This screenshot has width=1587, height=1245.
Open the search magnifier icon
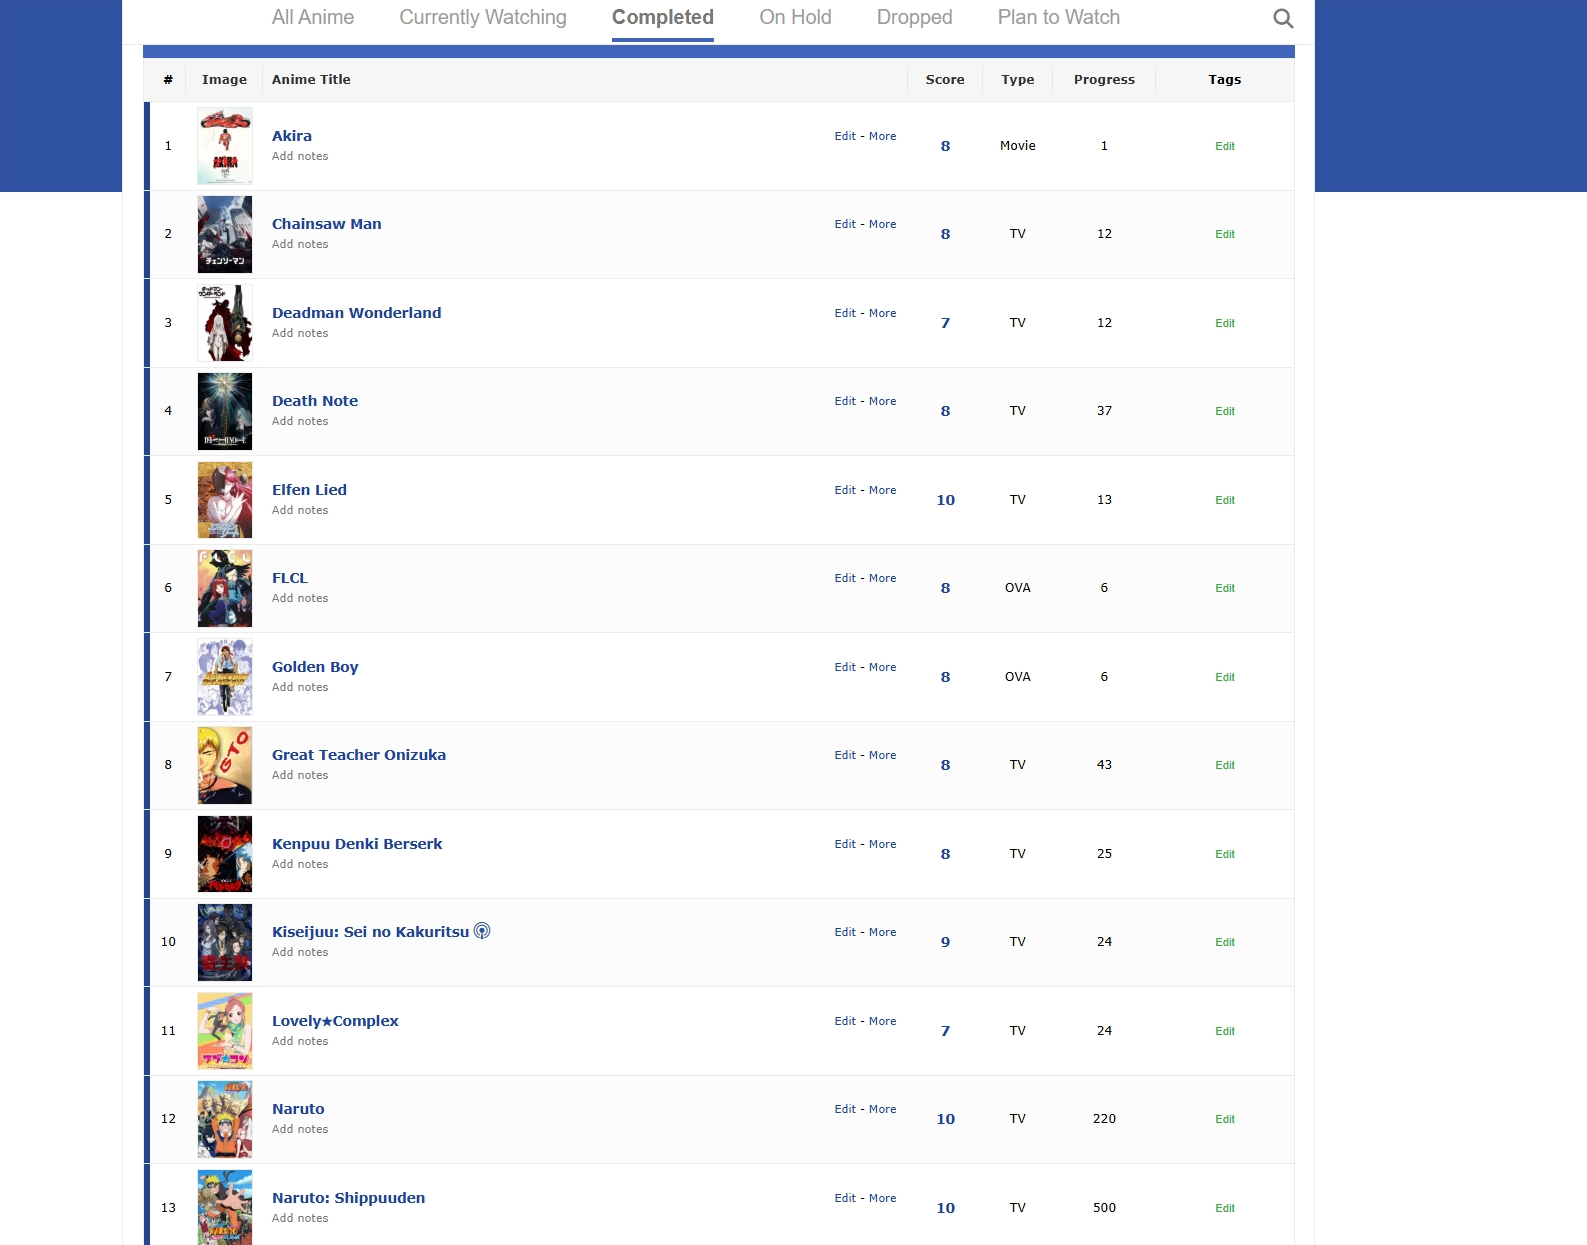tap(1283, 18)
